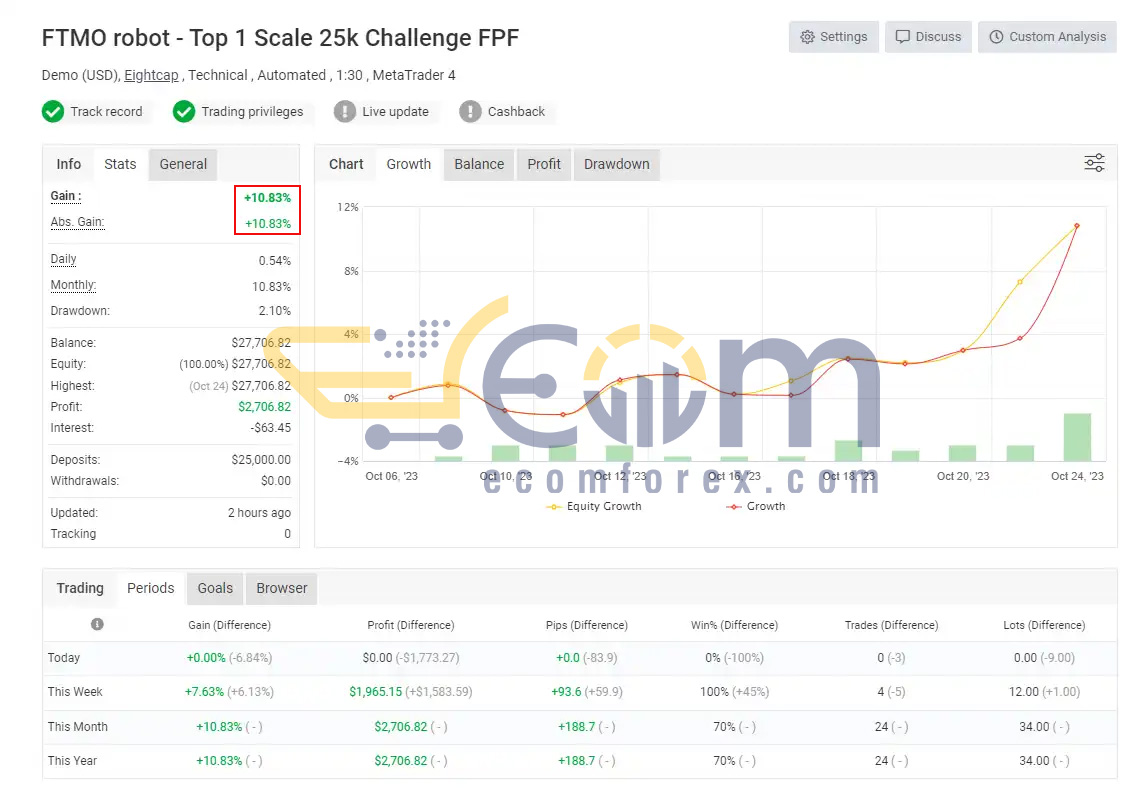Click the Abs. Gain label
Screen dimensions: 1144x788
tap(77, 223)
